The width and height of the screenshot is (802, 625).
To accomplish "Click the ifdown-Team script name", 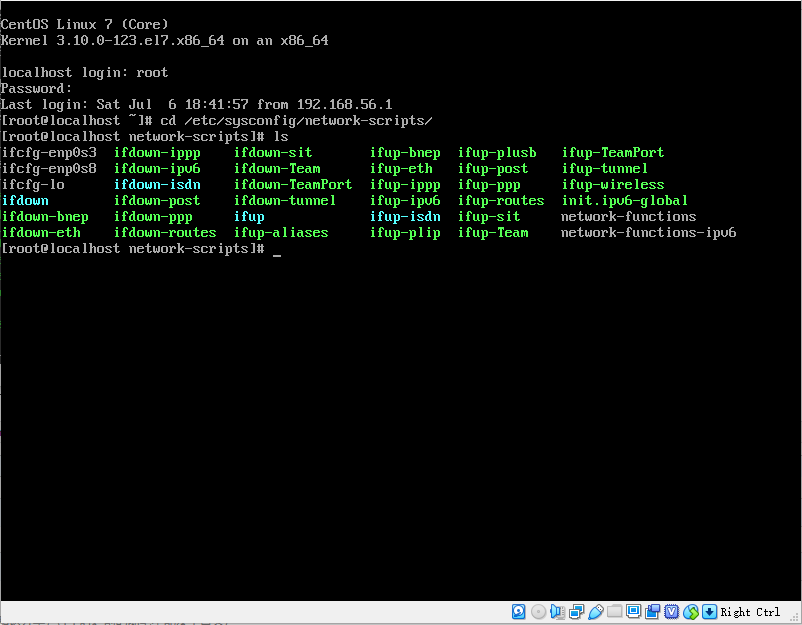I will [x=277, y=169].
